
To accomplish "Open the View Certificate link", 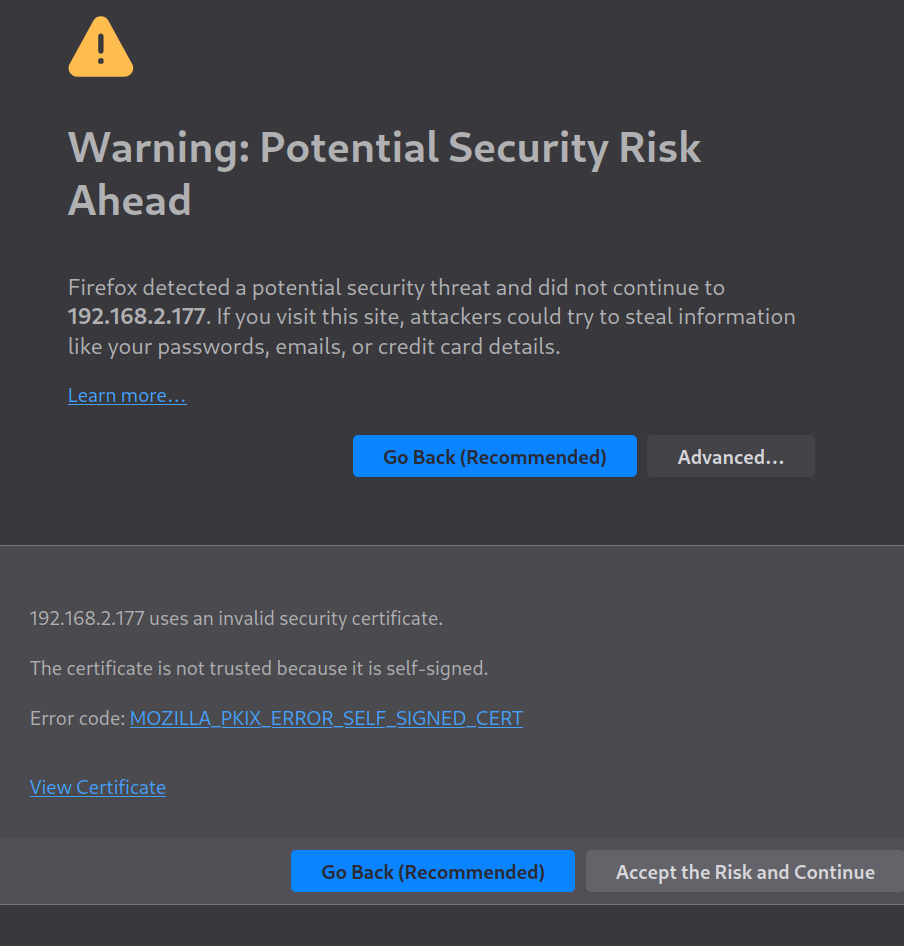I will pos(98,788).
